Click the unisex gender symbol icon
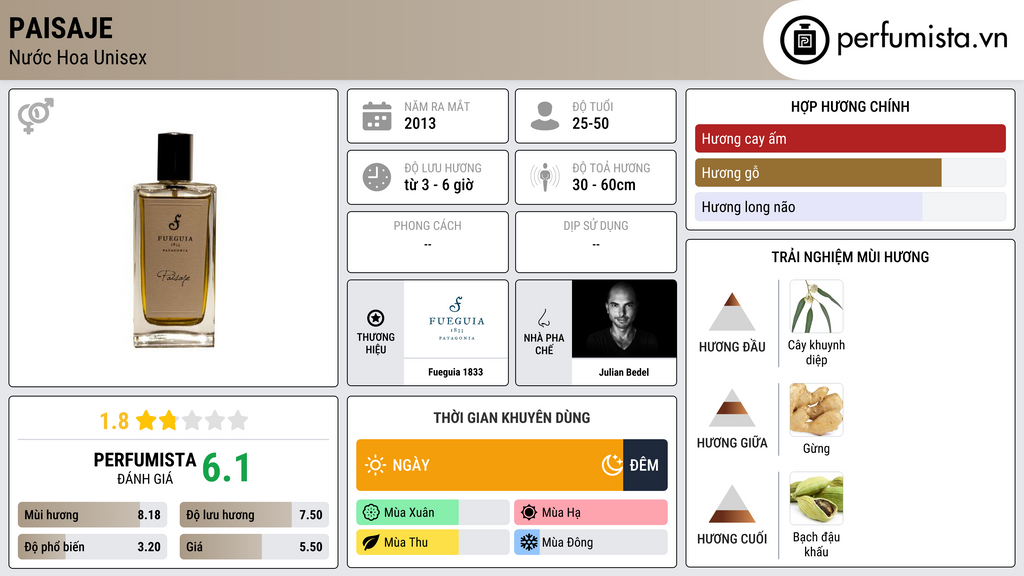The image size is (1024, 576). (35, 116)
